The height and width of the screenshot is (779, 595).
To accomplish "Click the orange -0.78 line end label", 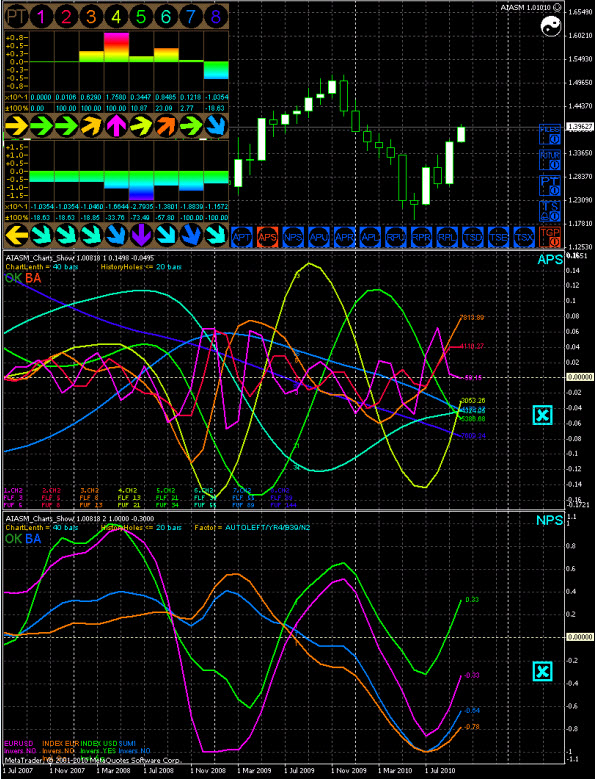I will tap(471, 727).
